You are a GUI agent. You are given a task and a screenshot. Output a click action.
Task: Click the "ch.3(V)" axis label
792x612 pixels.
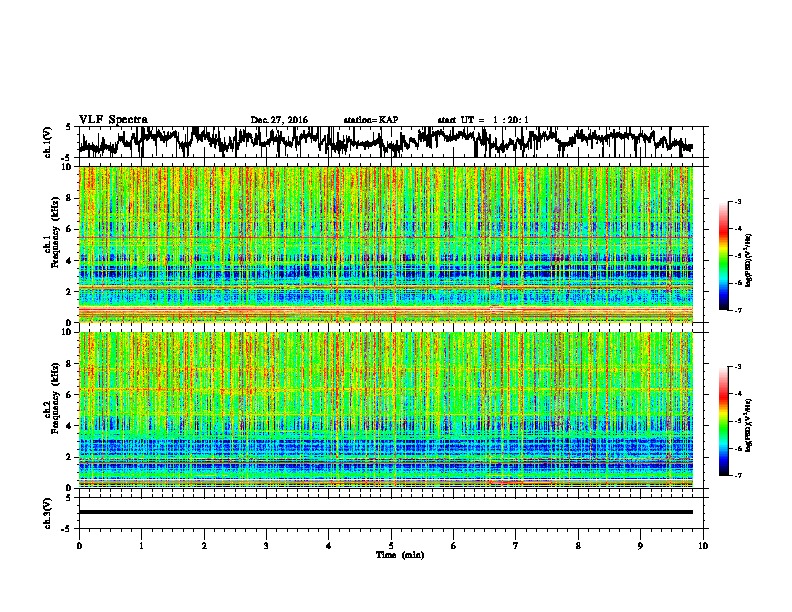pos(48,513)
